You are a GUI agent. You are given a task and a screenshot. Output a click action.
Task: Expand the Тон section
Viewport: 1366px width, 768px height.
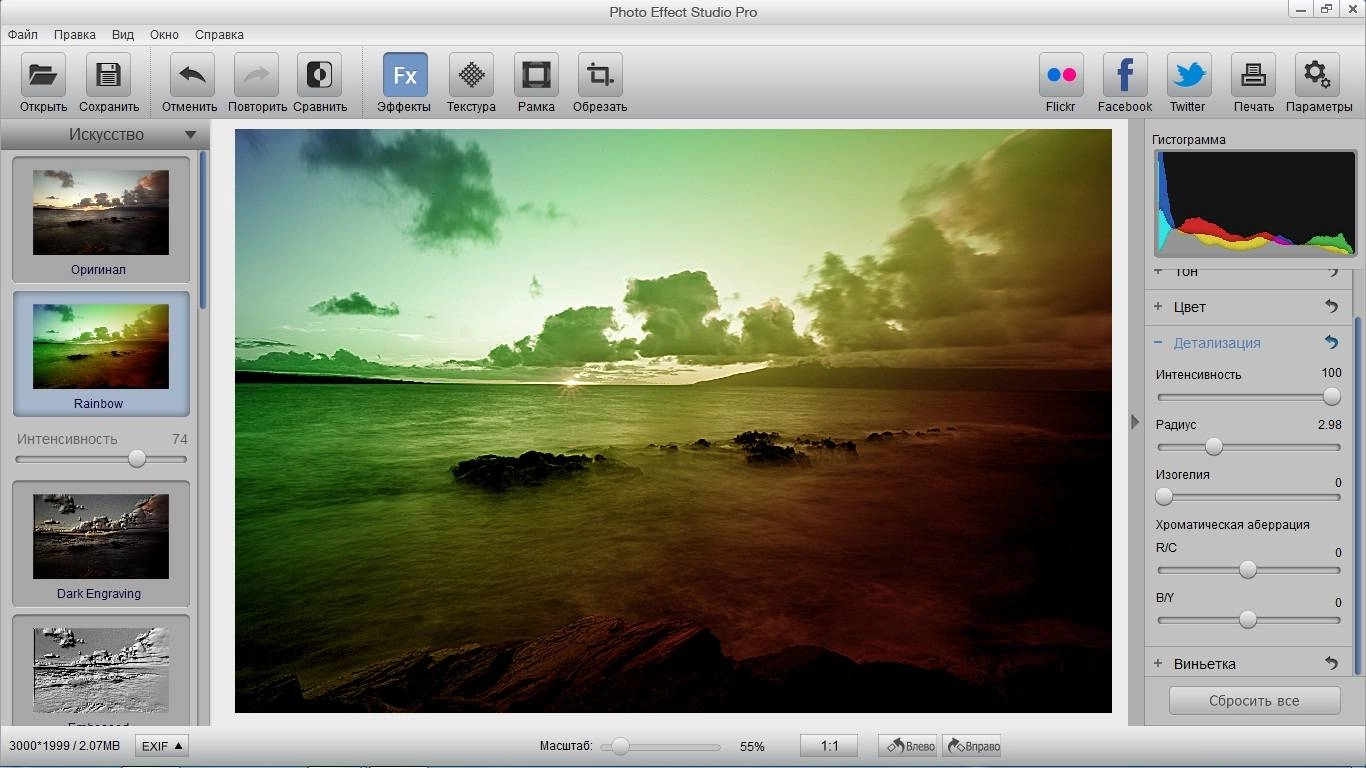[x=1158, y=272]
